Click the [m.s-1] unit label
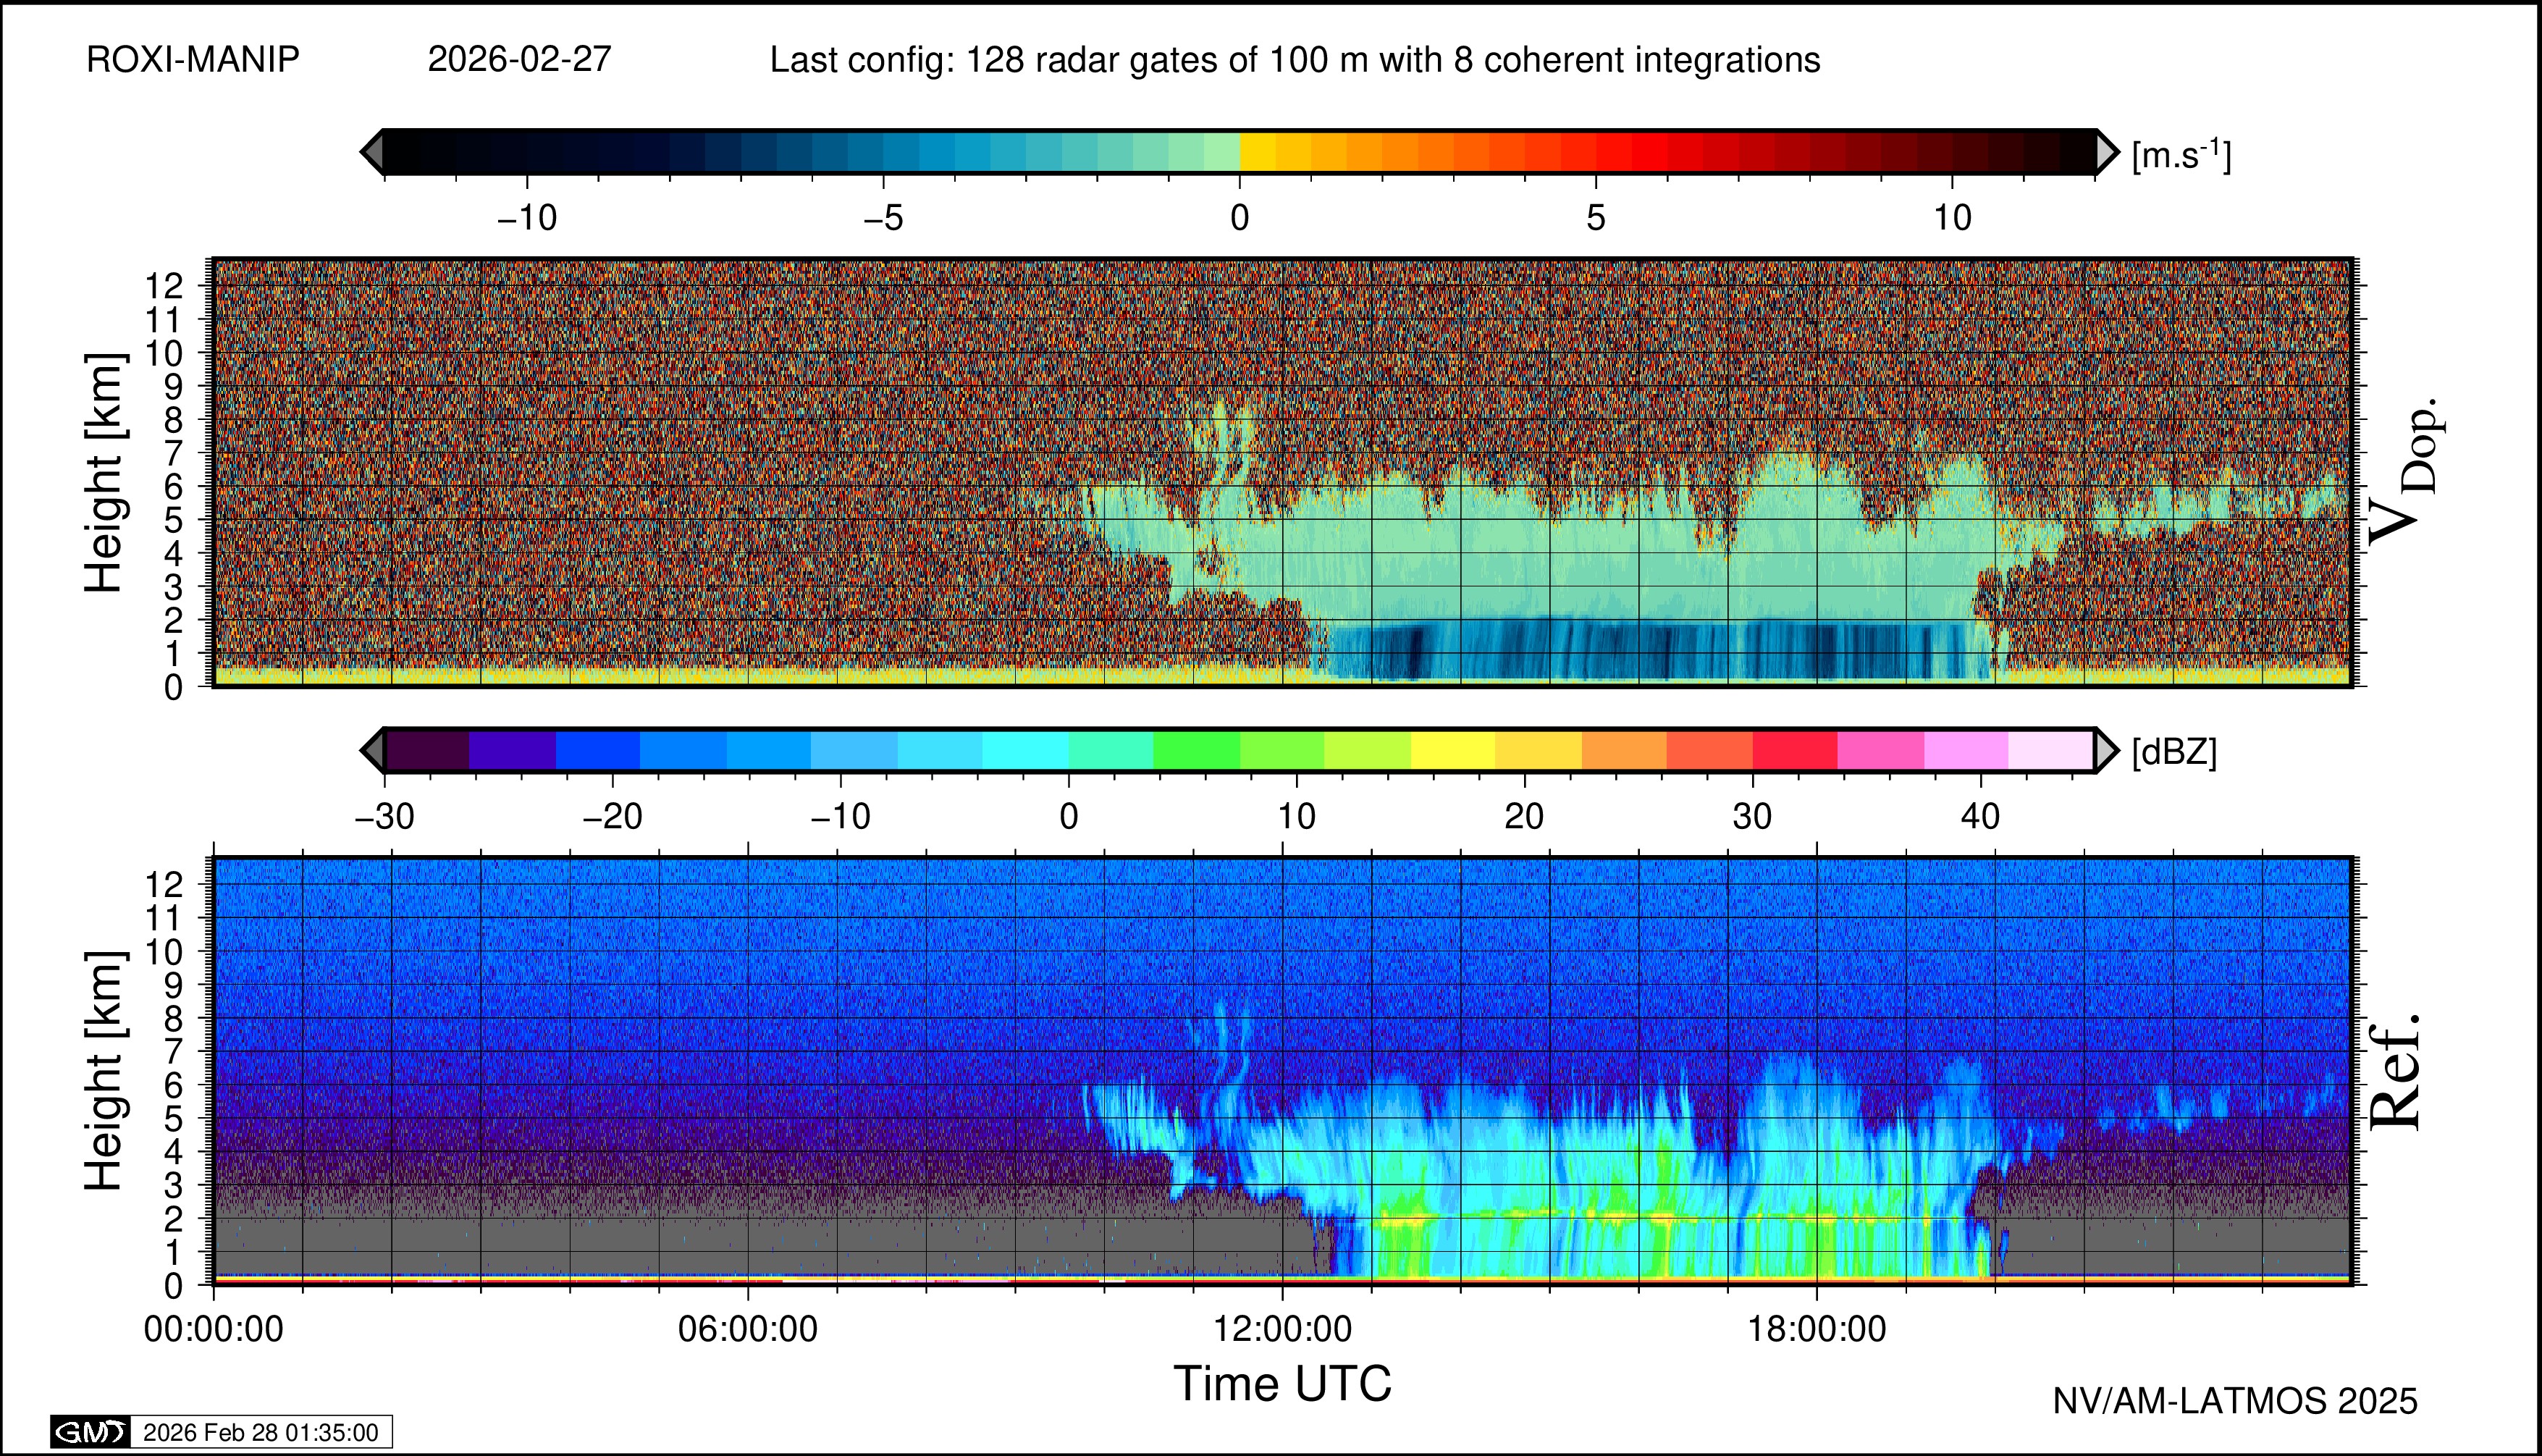 click(x=2181, y=155)
